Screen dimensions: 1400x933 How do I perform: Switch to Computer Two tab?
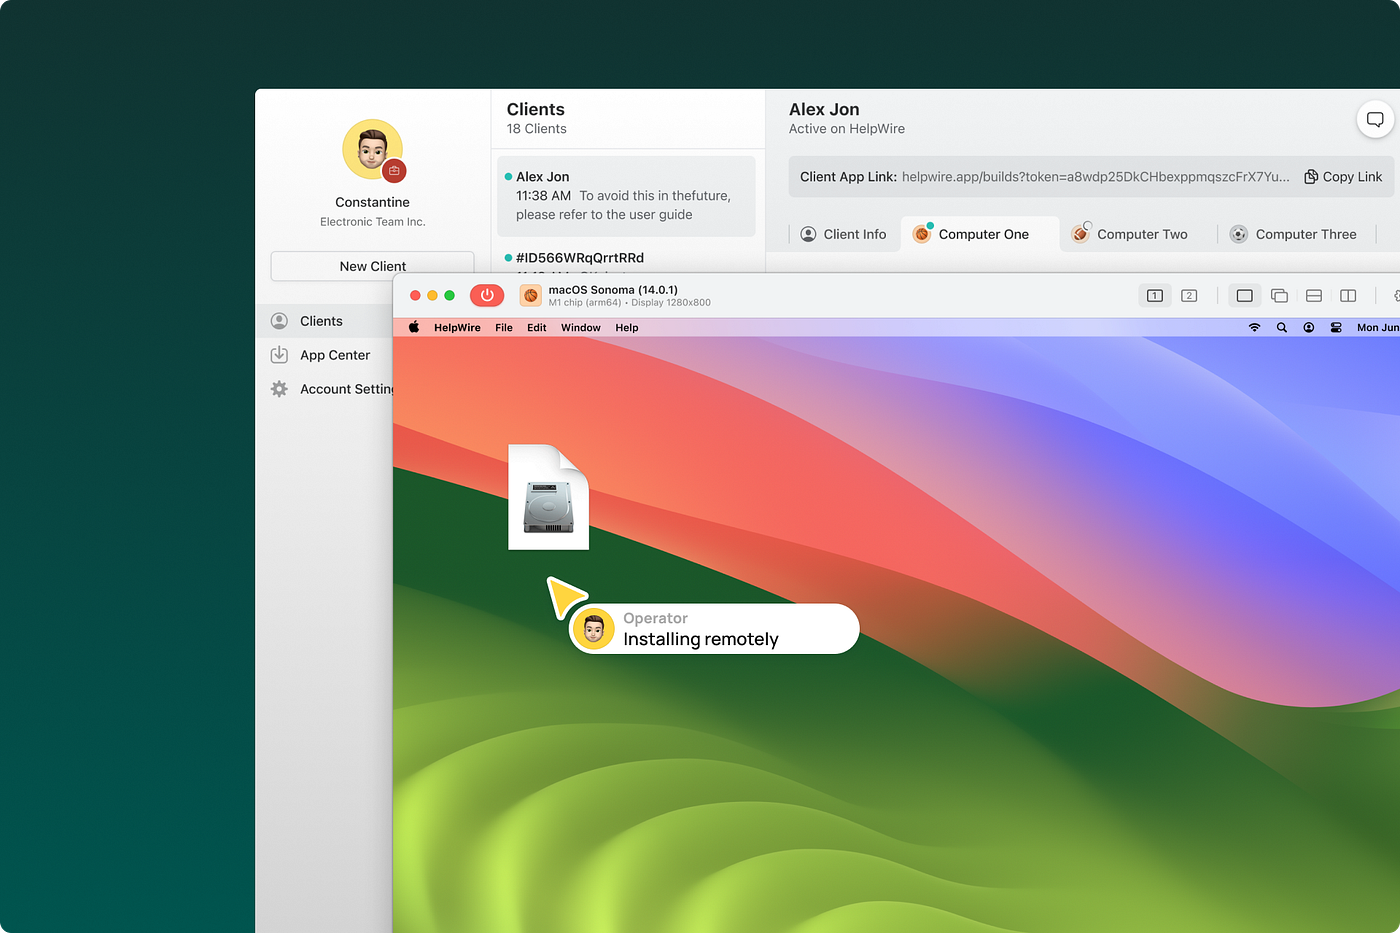[x=1130, y=234]
